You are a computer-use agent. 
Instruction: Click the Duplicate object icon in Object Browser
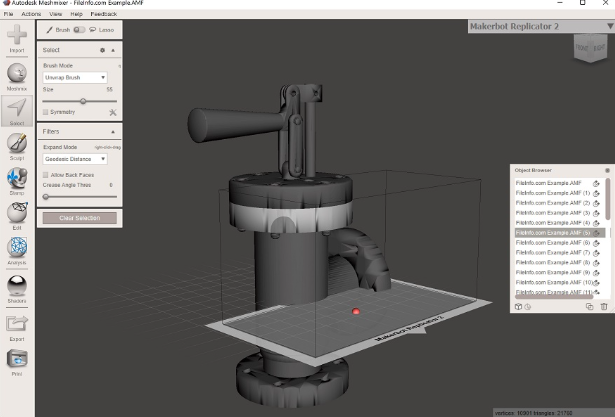pyautogui.click(x=589, y=307)
